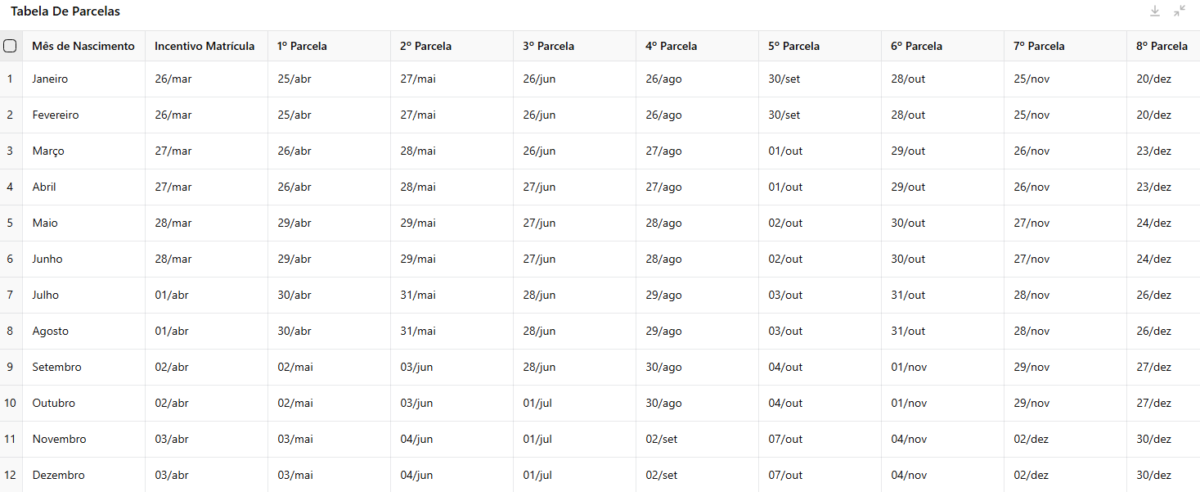Click the 01/jul cell in the Outubro row
This screenshot has height=492, width=1200.
tap(574, 403)
